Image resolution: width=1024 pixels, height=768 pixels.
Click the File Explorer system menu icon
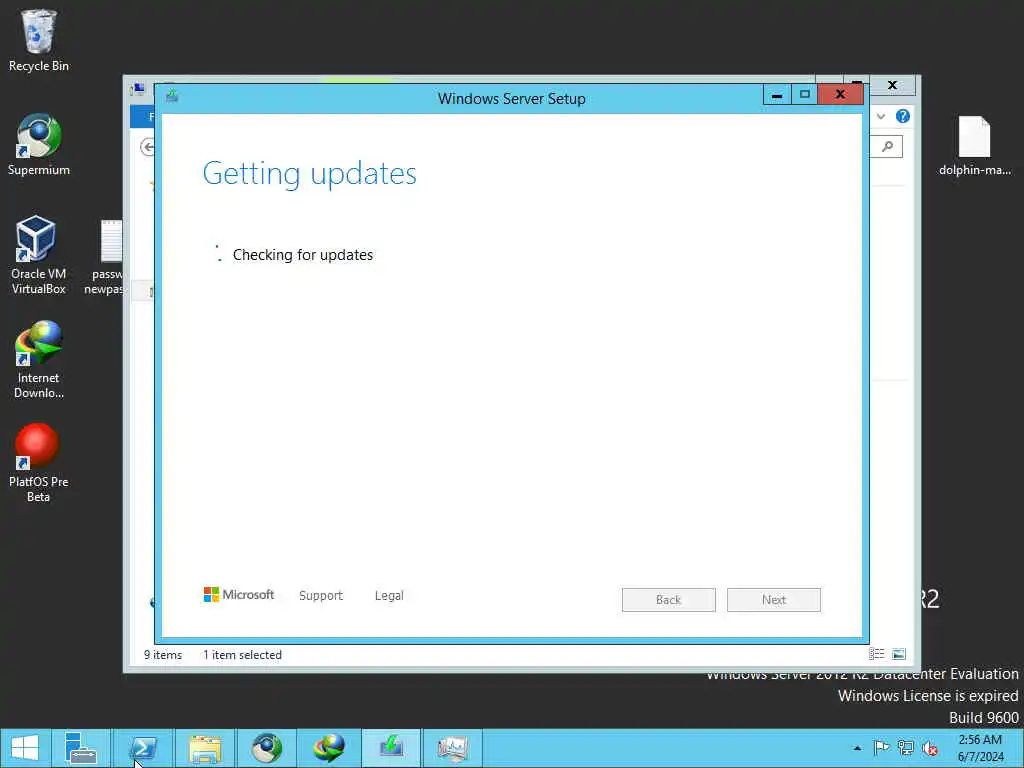point(138,88)
